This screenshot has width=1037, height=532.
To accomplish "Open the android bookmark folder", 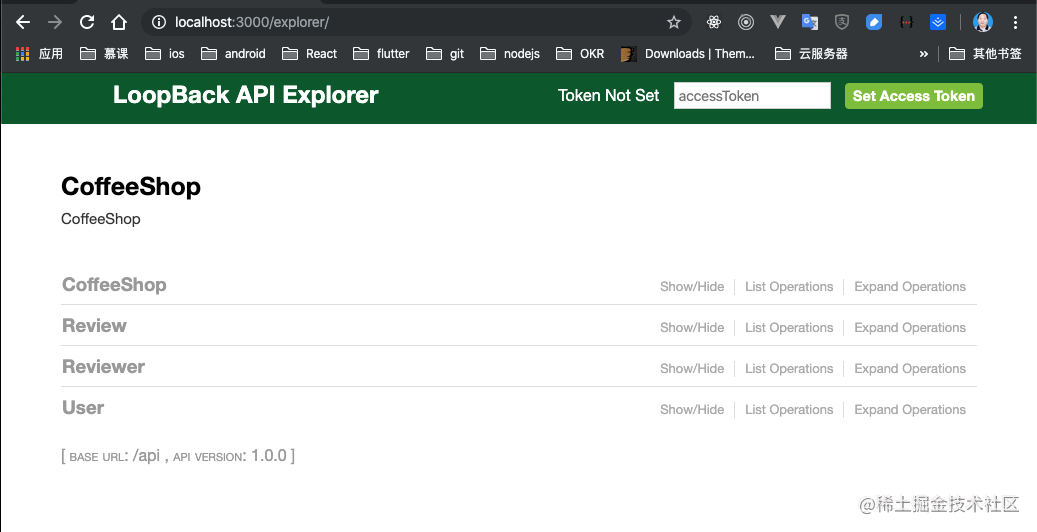I will click(x=233, y=54).
